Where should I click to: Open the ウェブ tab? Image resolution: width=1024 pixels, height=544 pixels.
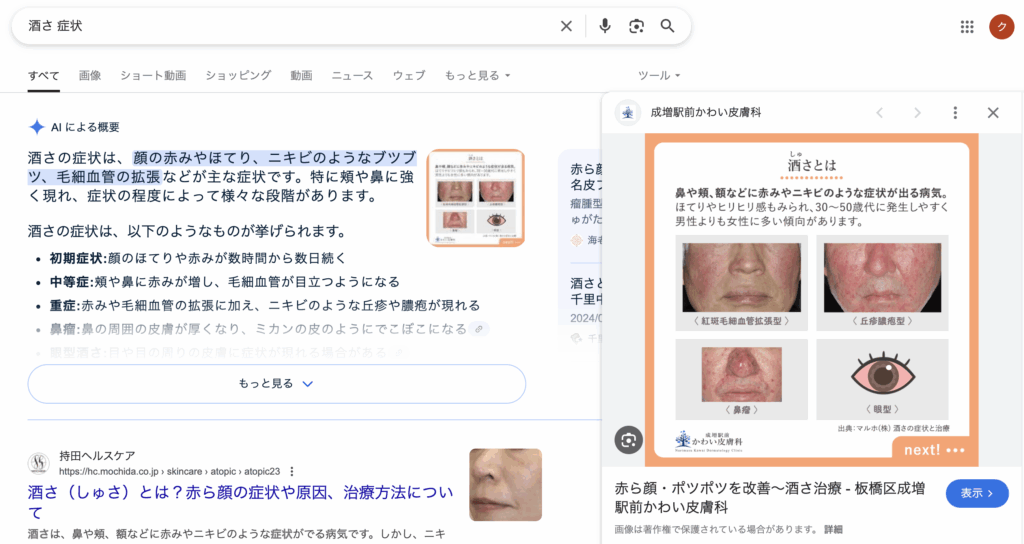tap(409, 76)
